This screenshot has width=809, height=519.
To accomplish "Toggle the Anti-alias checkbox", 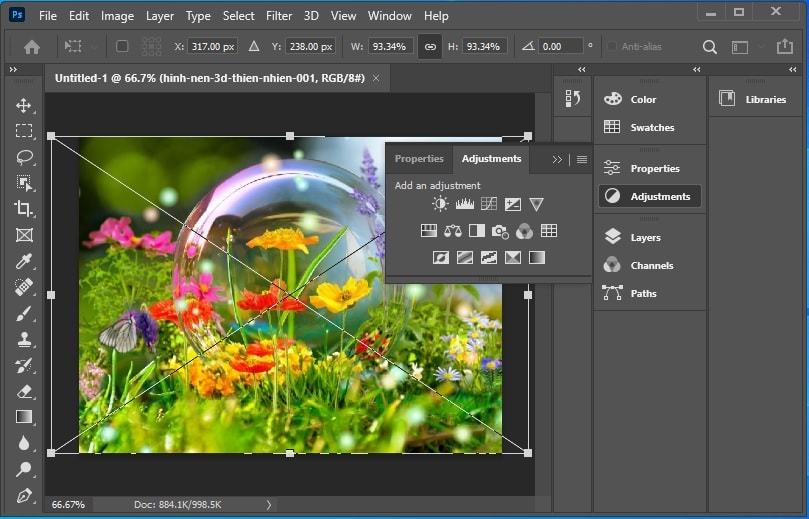I will pyautogui.click(x=612, y=46).
